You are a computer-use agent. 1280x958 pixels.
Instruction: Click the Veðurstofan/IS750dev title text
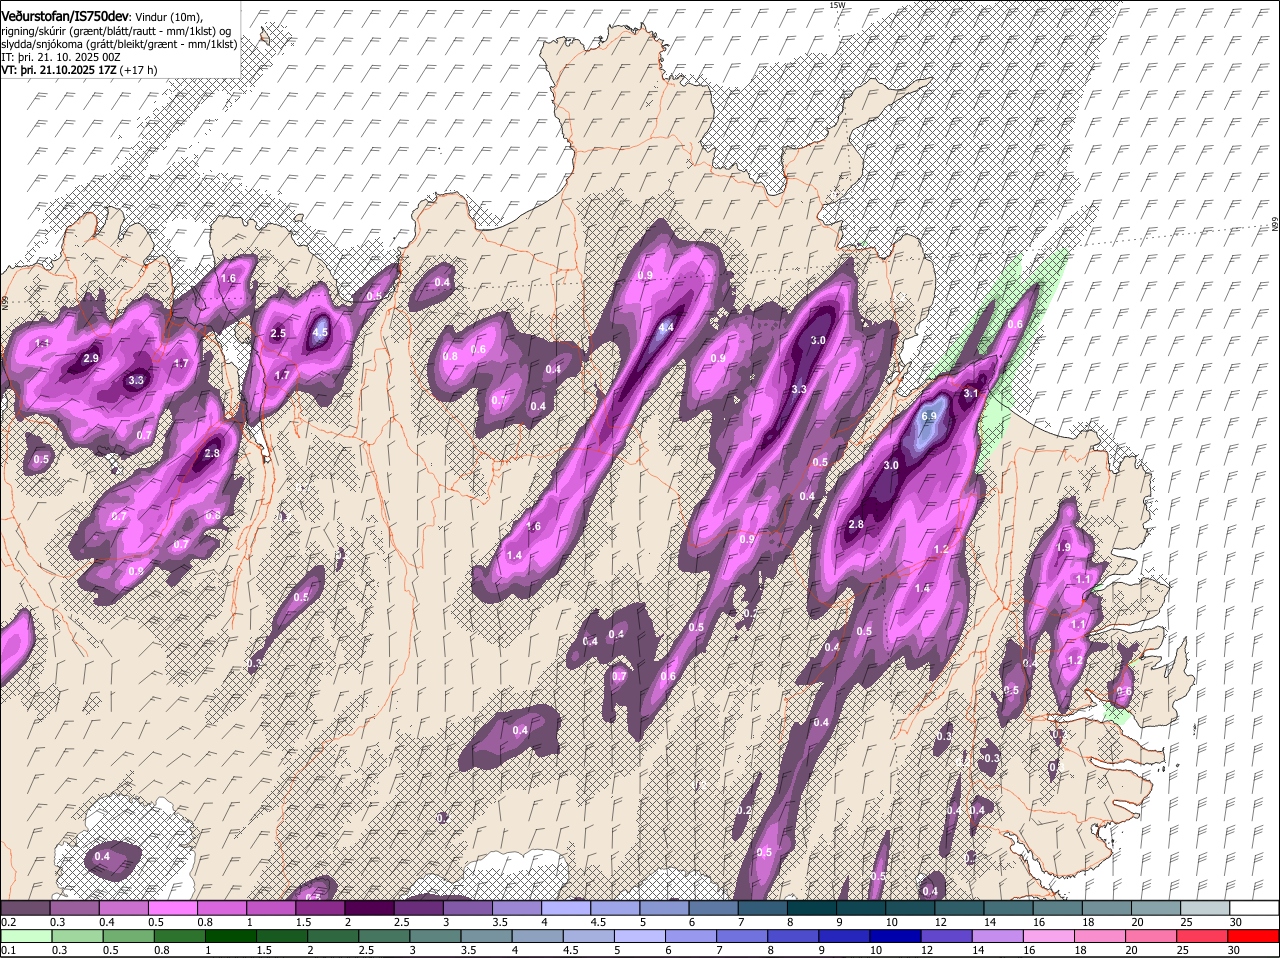(65, 16)
